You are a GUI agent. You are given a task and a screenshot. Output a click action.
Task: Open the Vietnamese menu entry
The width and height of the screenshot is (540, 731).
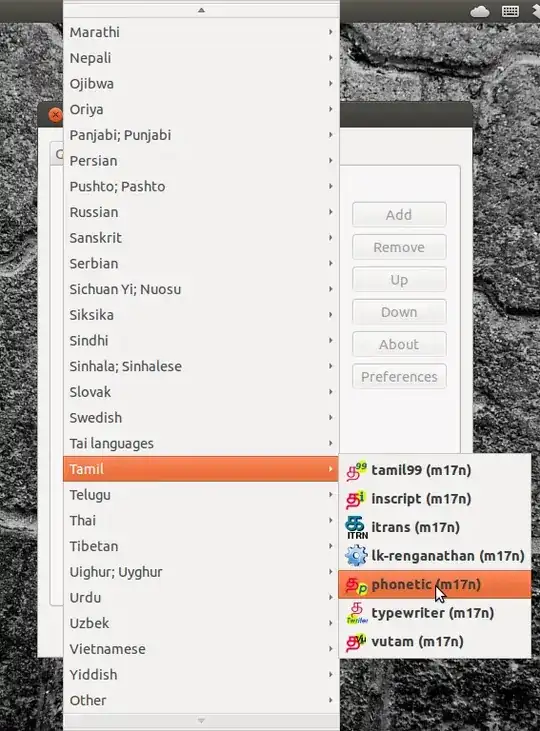201,649
